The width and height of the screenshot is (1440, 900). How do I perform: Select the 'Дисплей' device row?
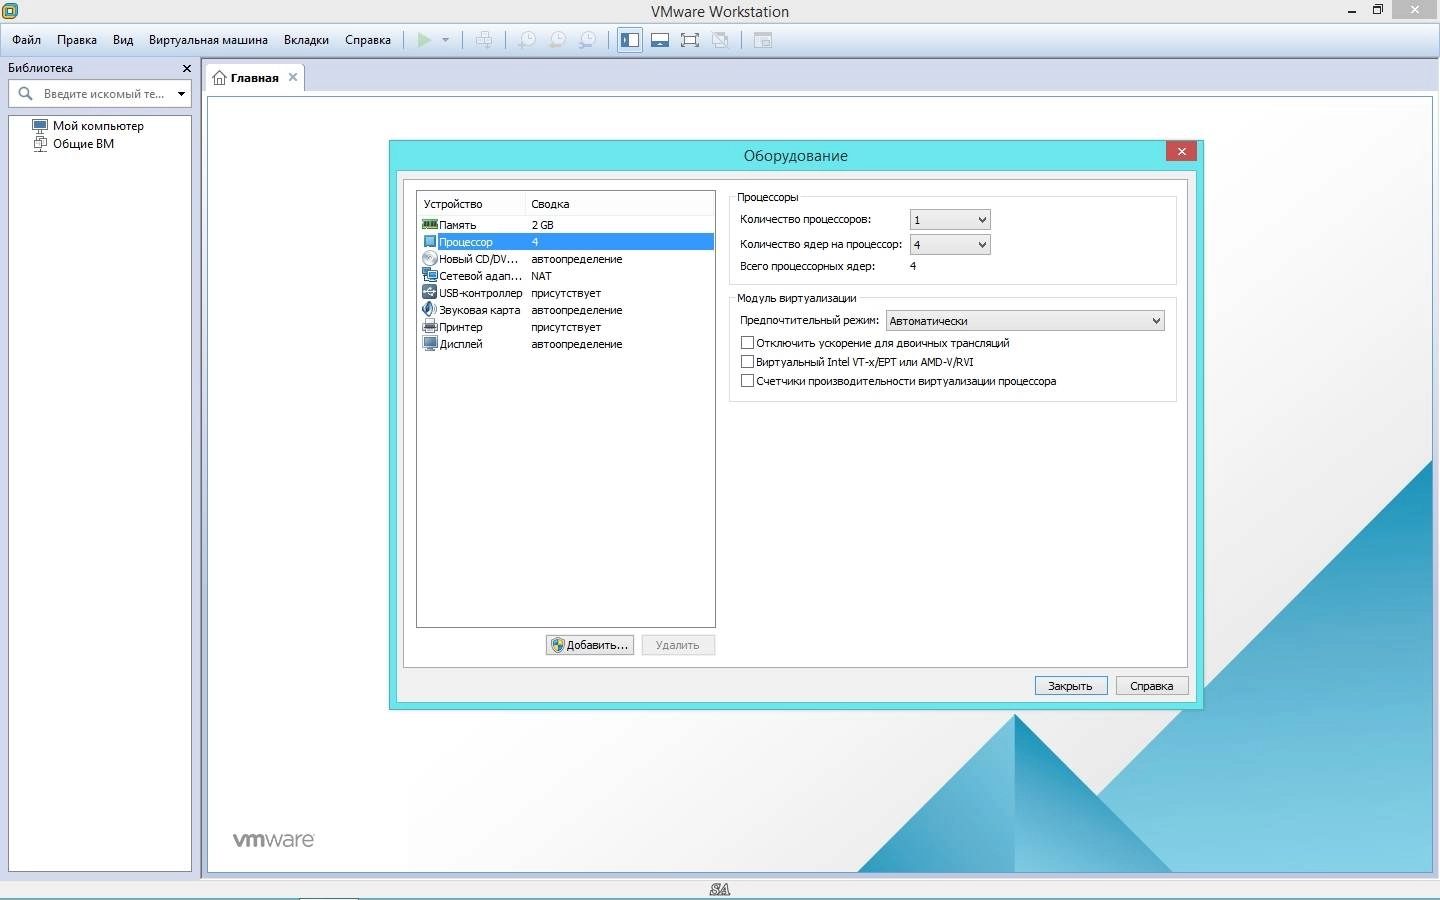565,344
